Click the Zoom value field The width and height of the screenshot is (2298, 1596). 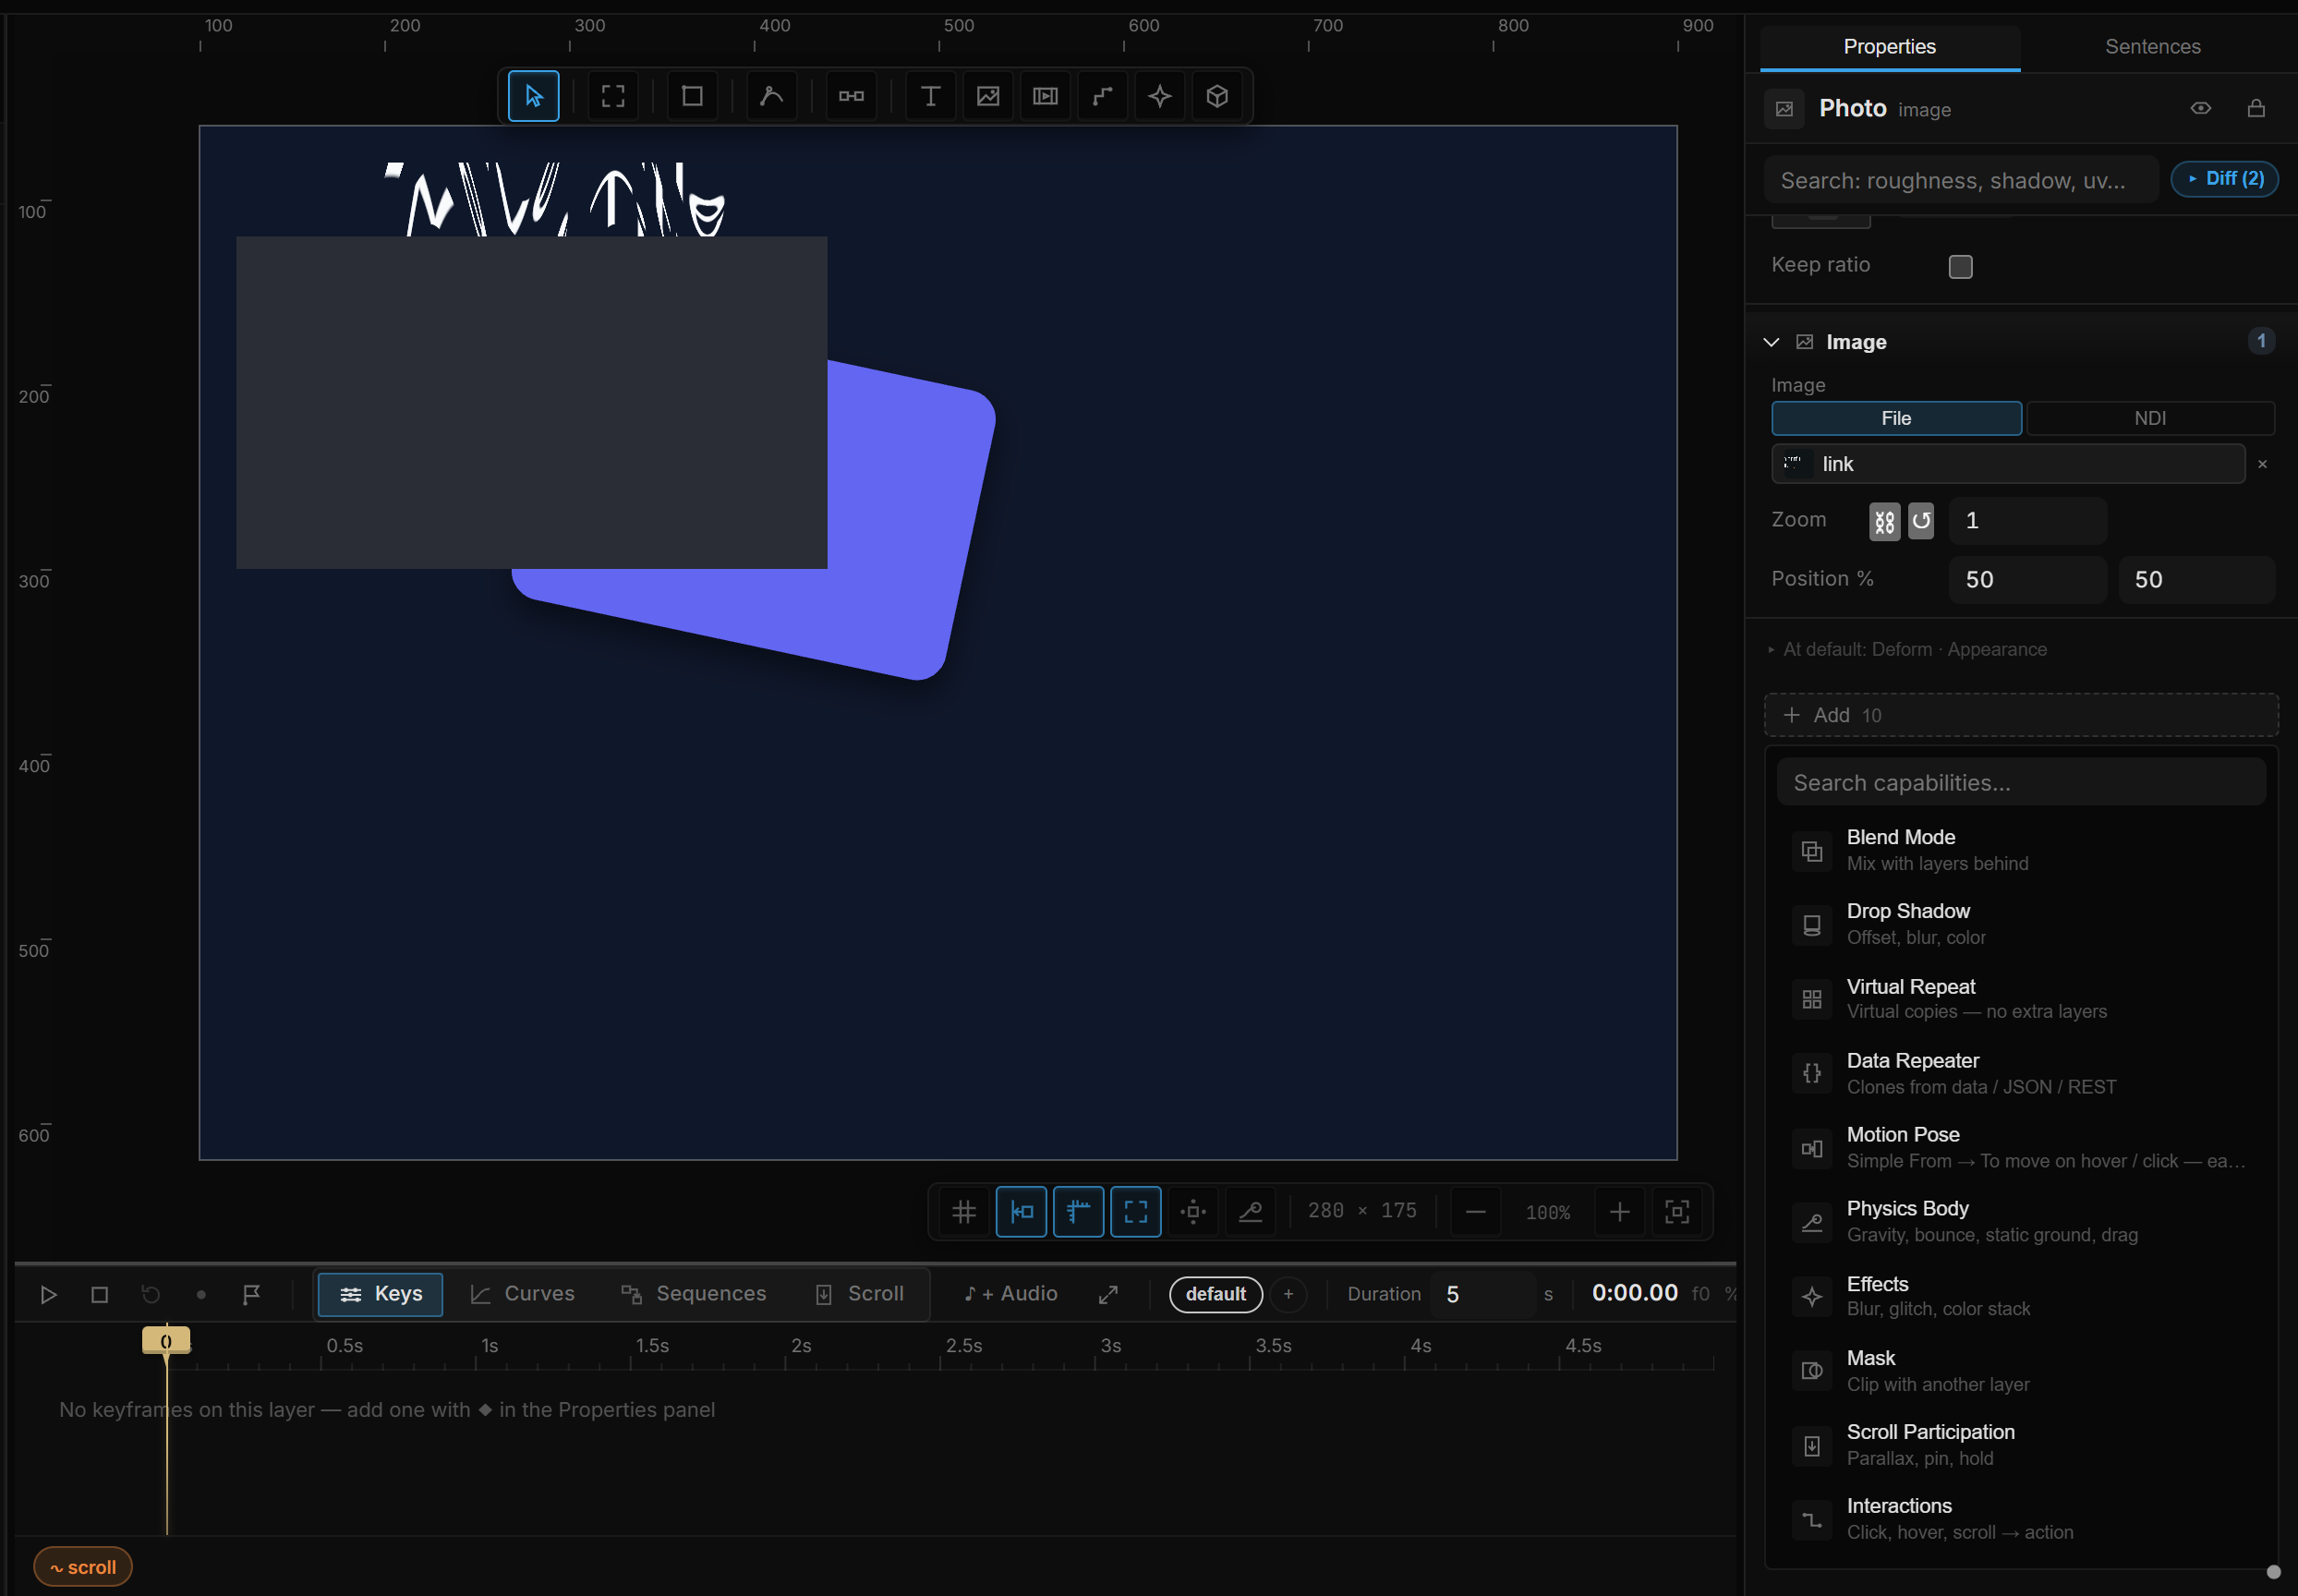click(x=2027, y=521)
